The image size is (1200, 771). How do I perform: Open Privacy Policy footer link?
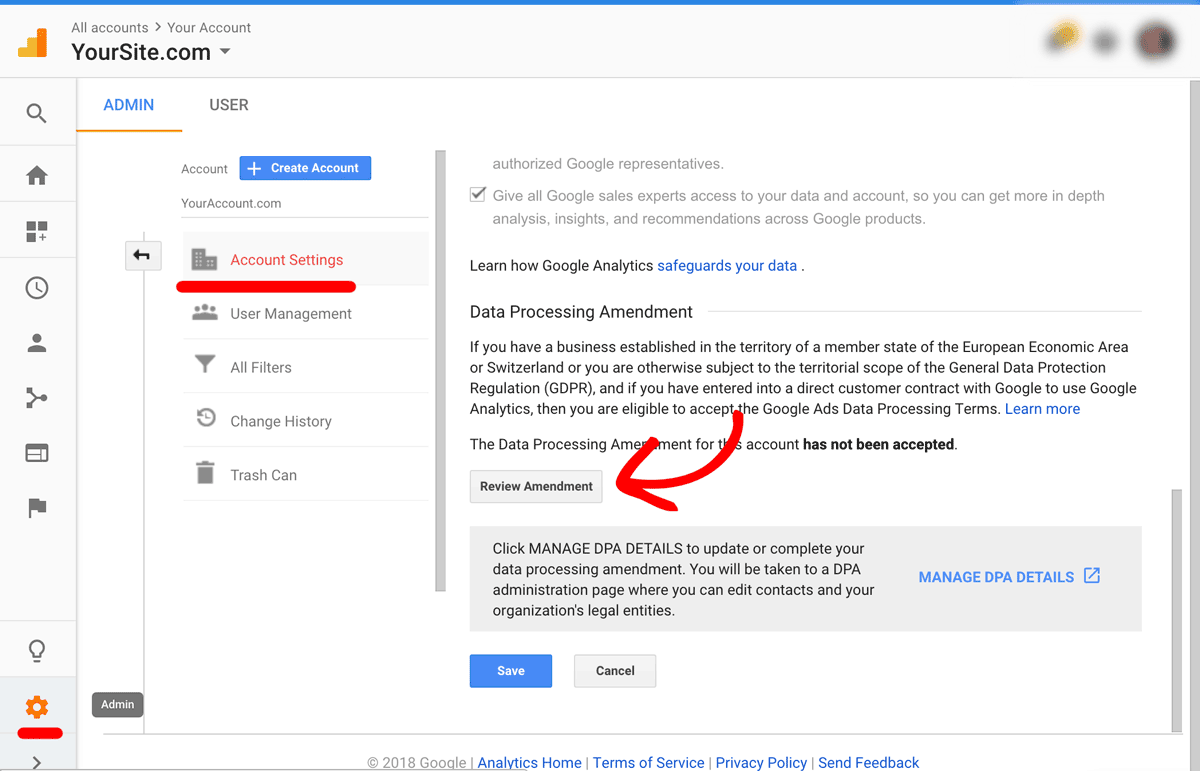point(761,763)
